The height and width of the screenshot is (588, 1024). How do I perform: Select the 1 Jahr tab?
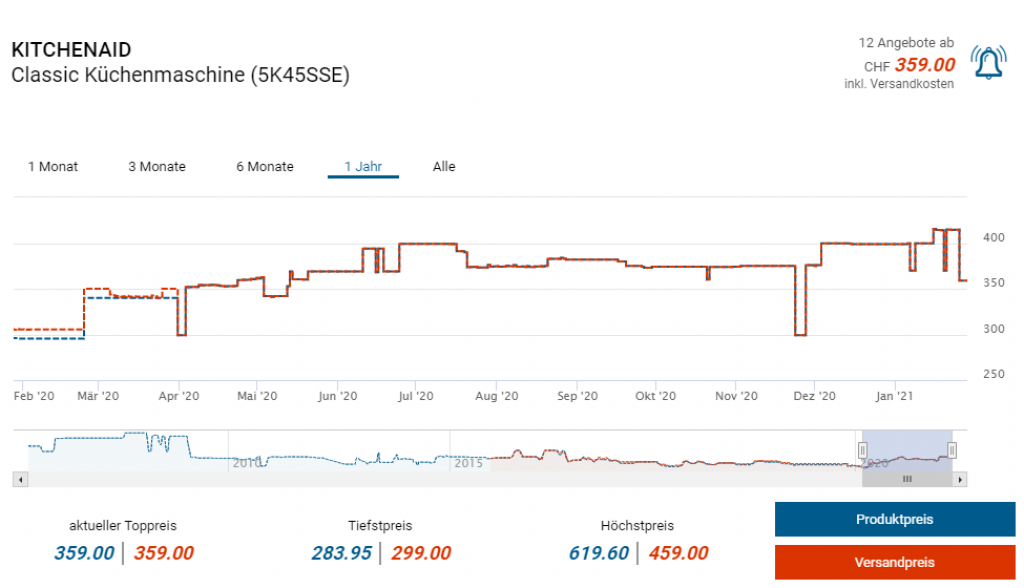(363, 167)
